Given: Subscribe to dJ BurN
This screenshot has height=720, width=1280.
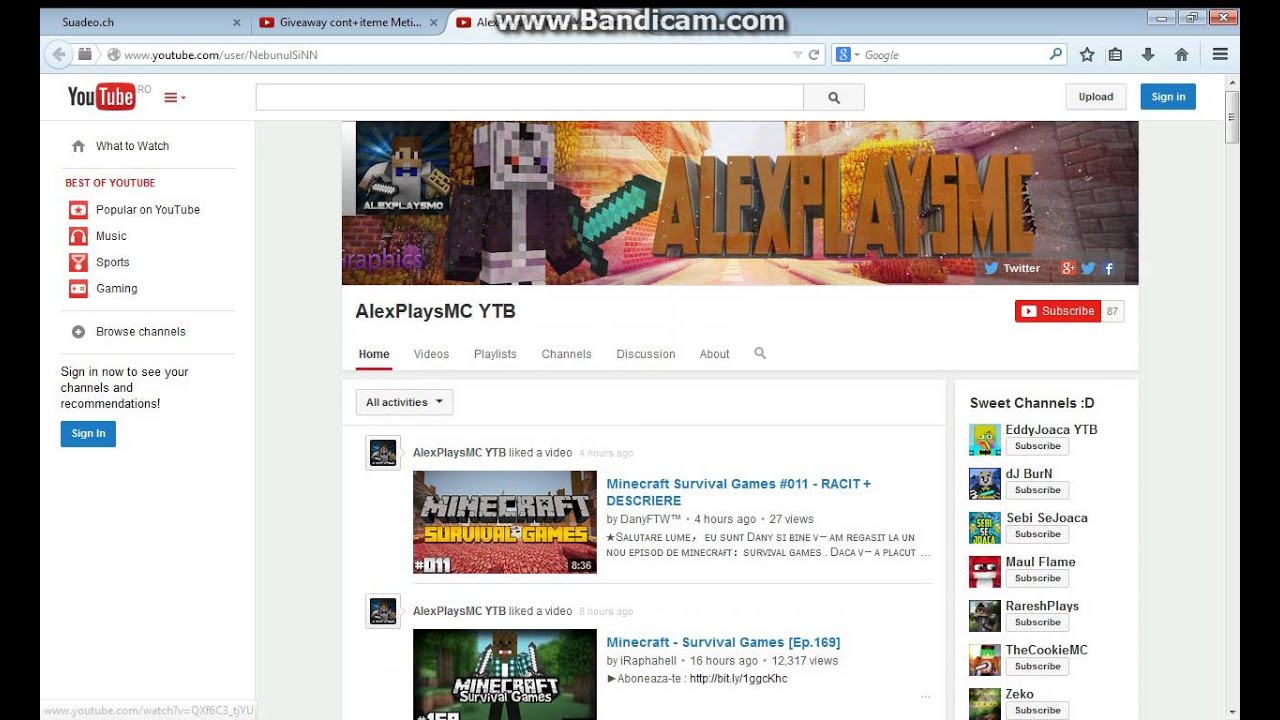Looking at the screenshot, I should click(1037, 490).
